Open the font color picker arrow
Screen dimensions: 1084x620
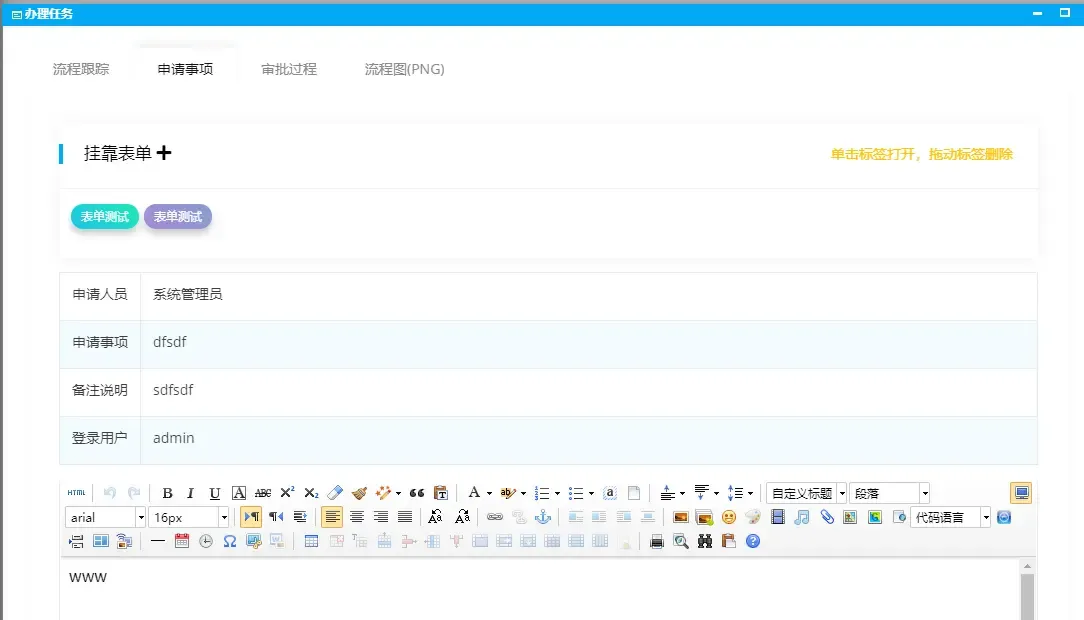[489, 493]
